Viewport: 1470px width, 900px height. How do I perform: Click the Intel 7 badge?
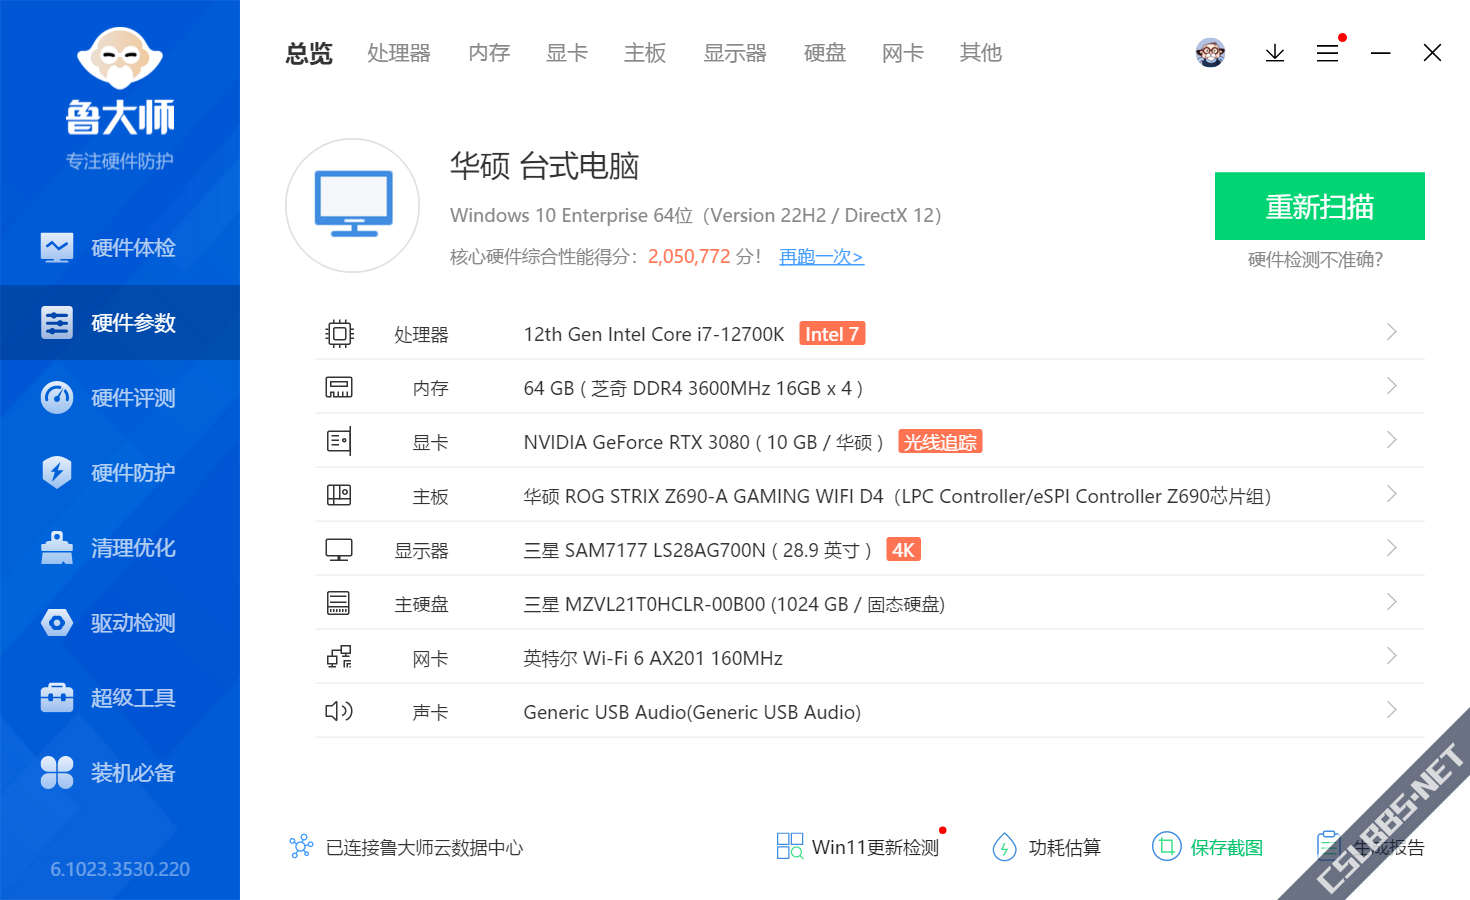coord(832,334)
